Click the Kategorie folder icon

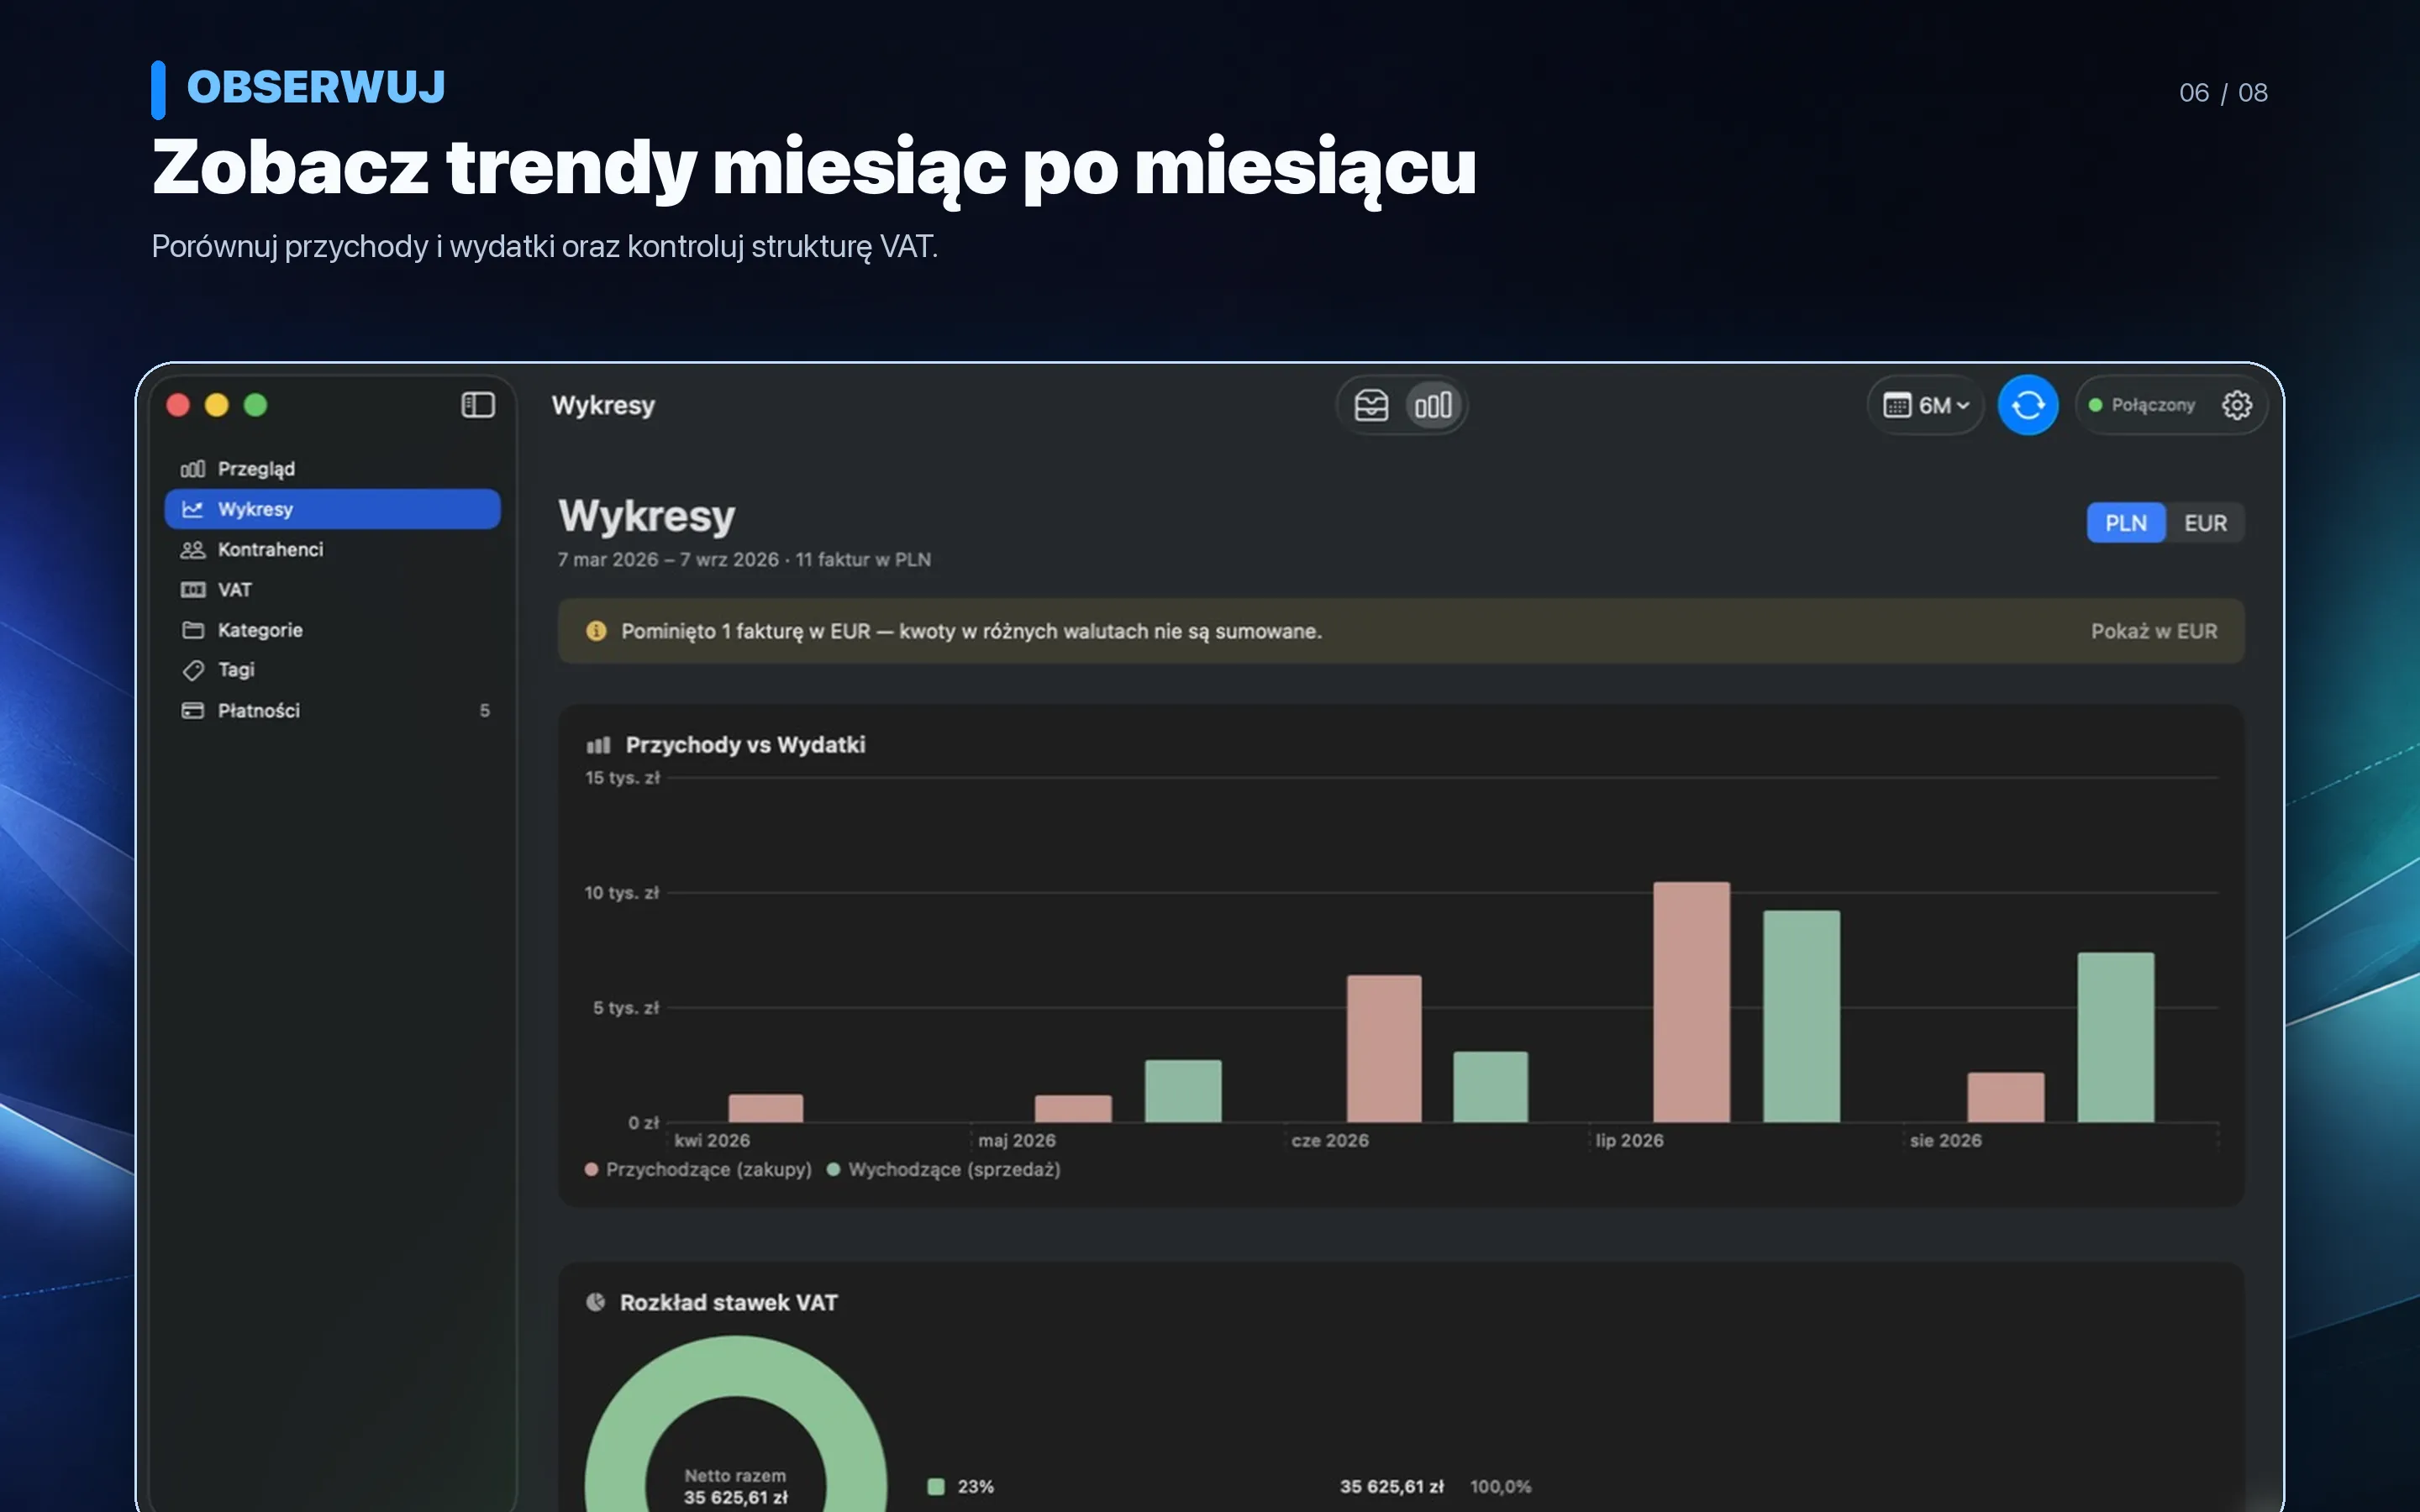click(x=193, y=630)
